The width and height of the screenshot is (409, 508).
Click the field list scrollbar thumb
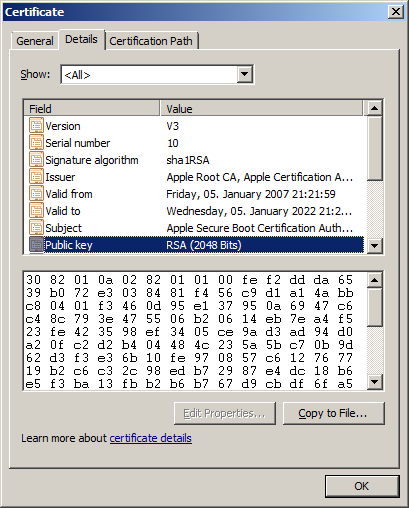tap(374, 148)
